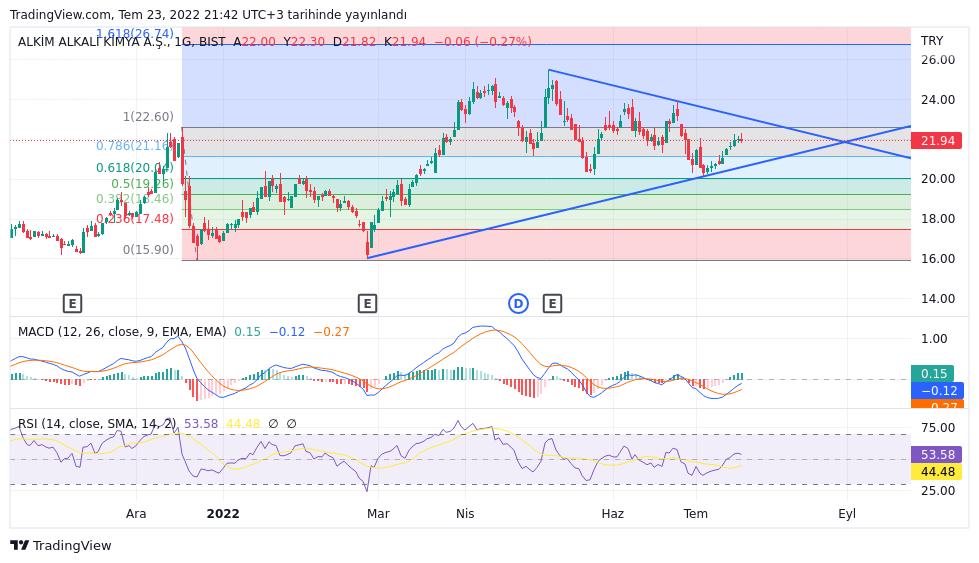Click the TradingView.com publication header text

point(208,14)
